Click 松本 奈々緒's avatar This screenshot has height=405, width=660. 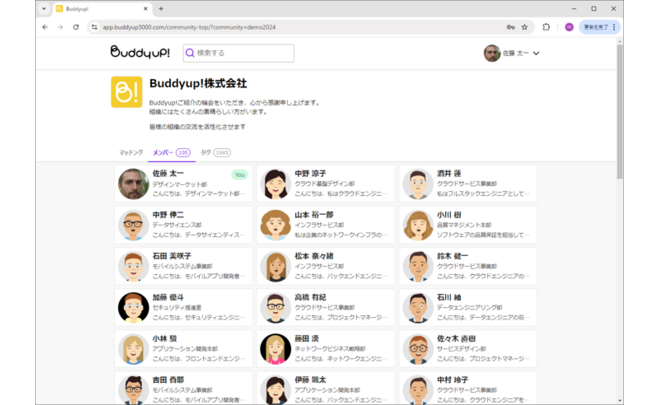coord(275,266)
